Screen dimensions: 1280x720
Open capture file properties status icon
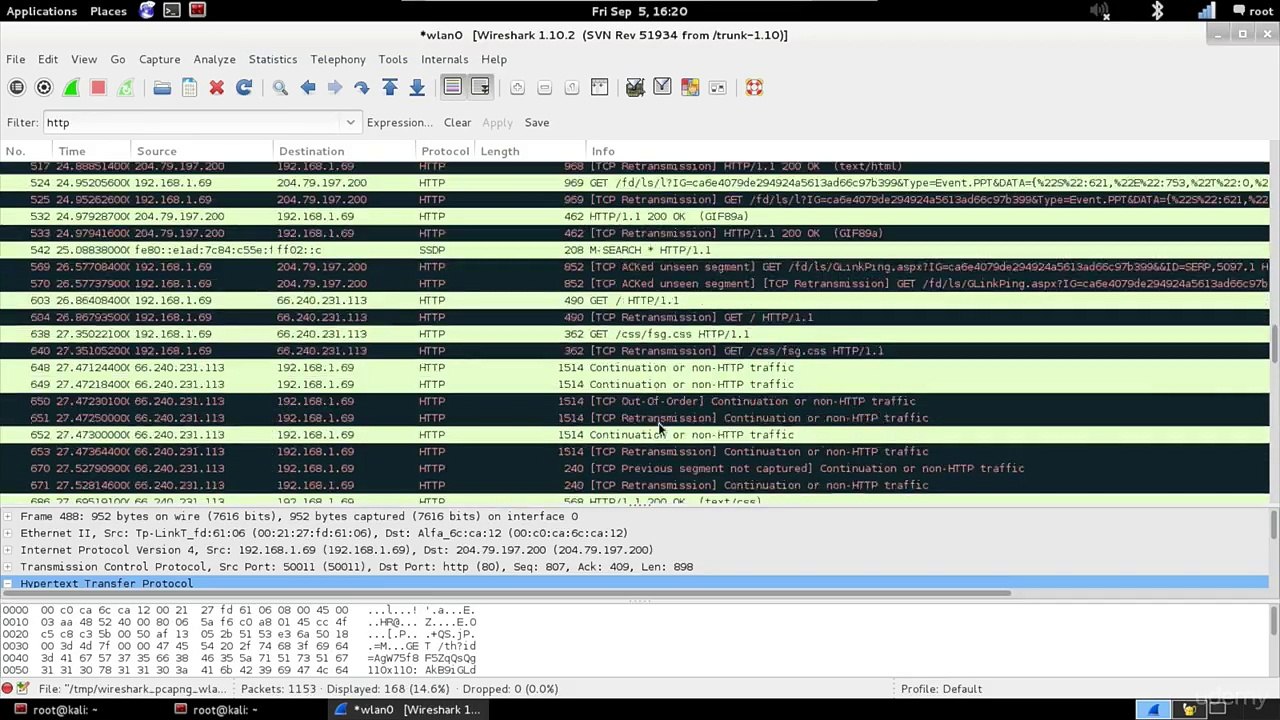(x=22, y=689)
